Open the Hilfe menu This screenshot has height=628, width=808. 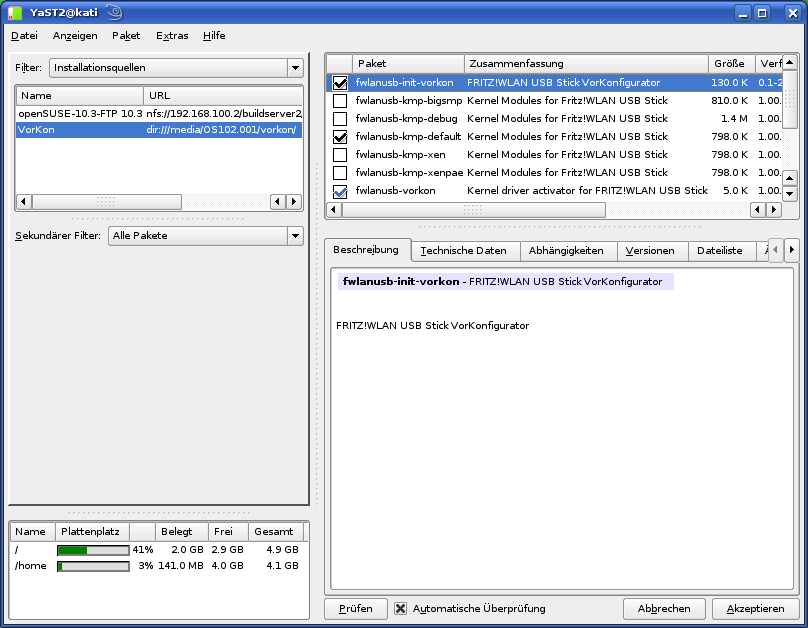point(214,36)
